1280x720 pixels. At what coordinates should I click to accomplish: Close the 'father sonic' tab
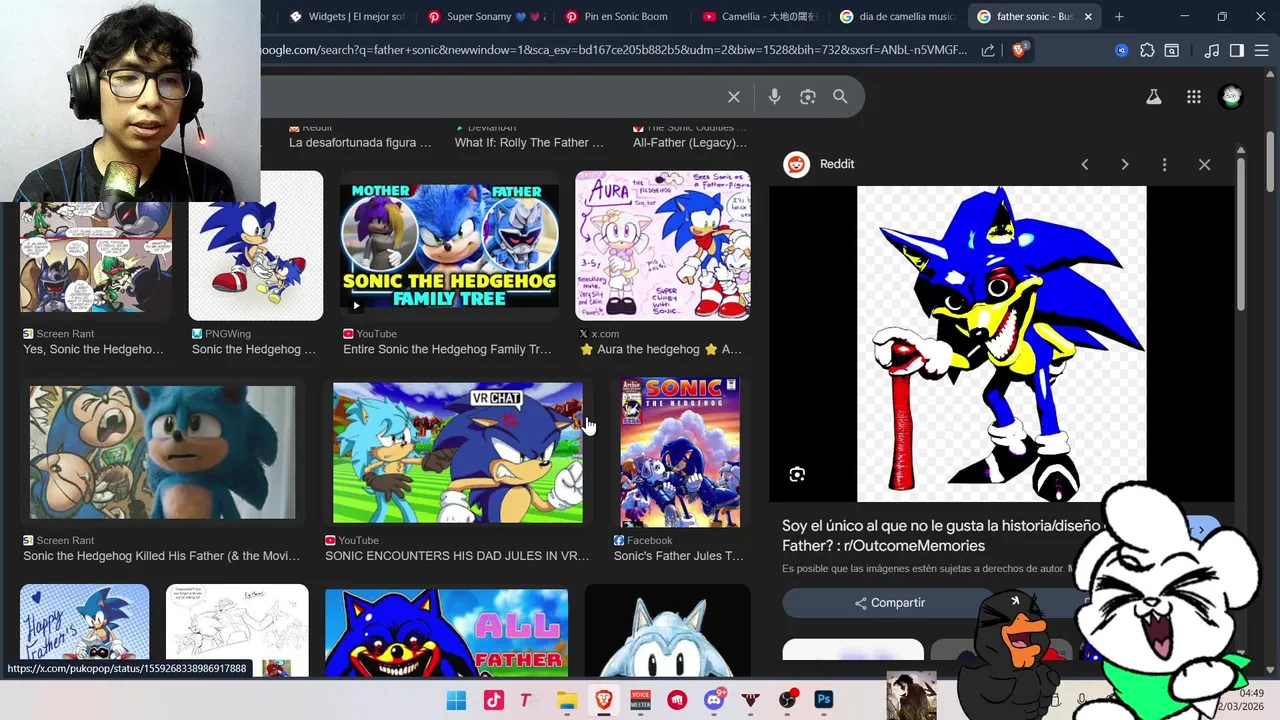[1088, 16]
